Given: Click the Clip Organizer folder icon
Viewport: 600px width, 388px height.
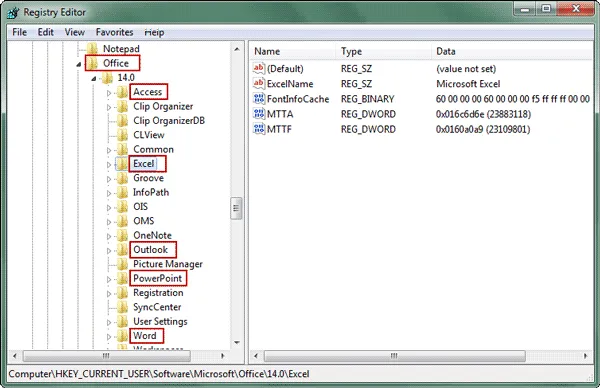Looking at the screenshot, I should tap(122, 106).
